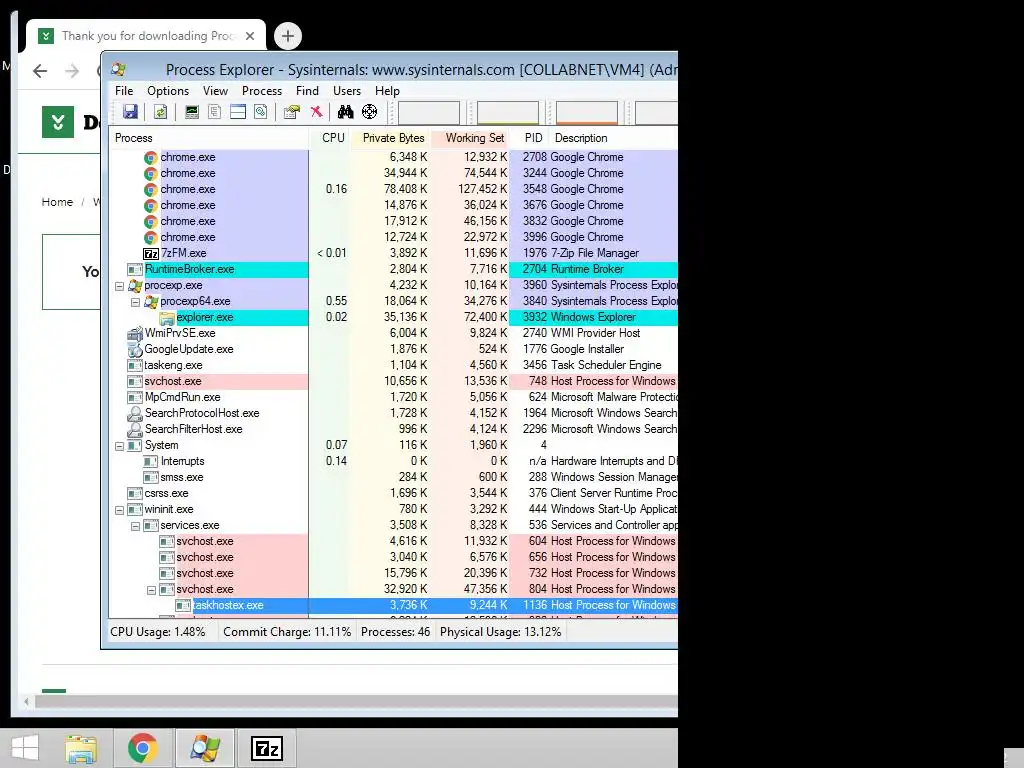The height and width of the screenshot is (768, 1024).
Task: Sort by the Private Bytes column header
Action: (392, 138)
